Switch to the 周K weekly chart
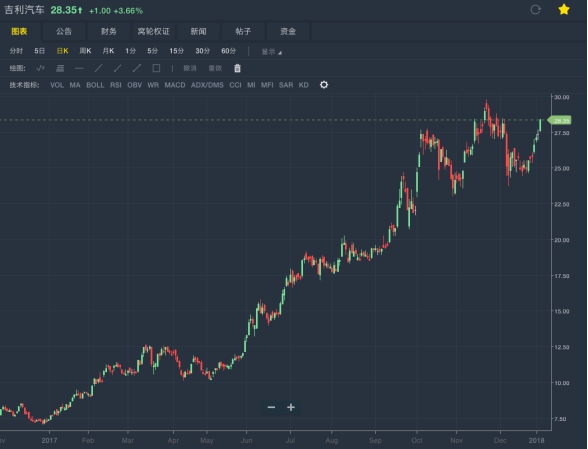Viewport: 588px width, 449px height. point(85,51)
